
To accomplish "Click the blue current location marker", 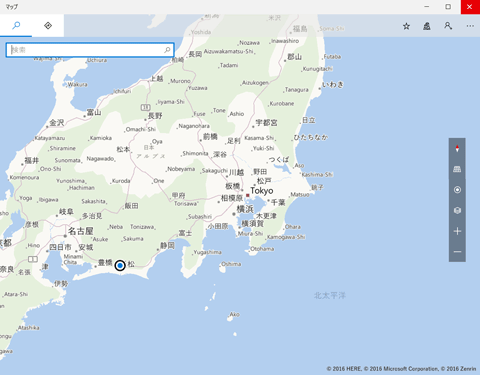I will click(120, 266).
